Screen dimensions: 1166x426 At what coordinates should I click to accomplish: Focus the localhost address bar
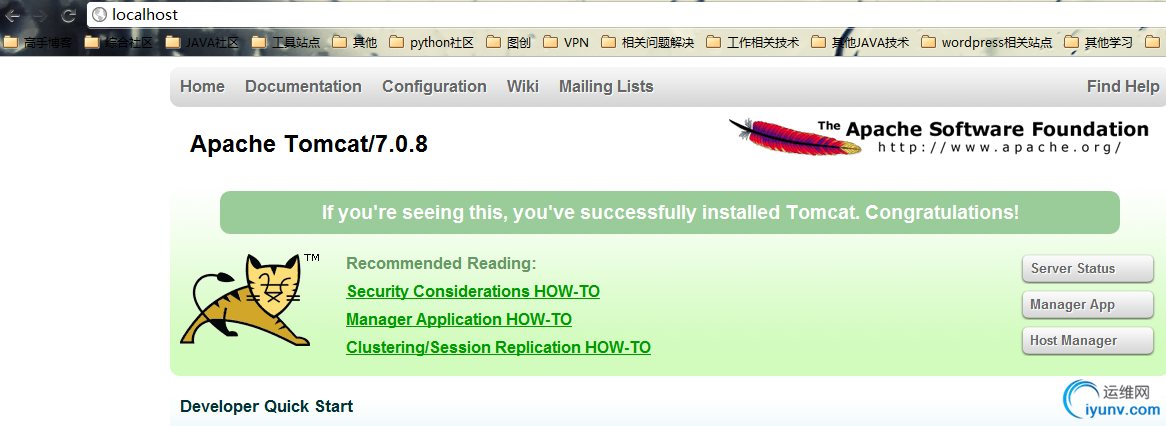tap(626, 15)
